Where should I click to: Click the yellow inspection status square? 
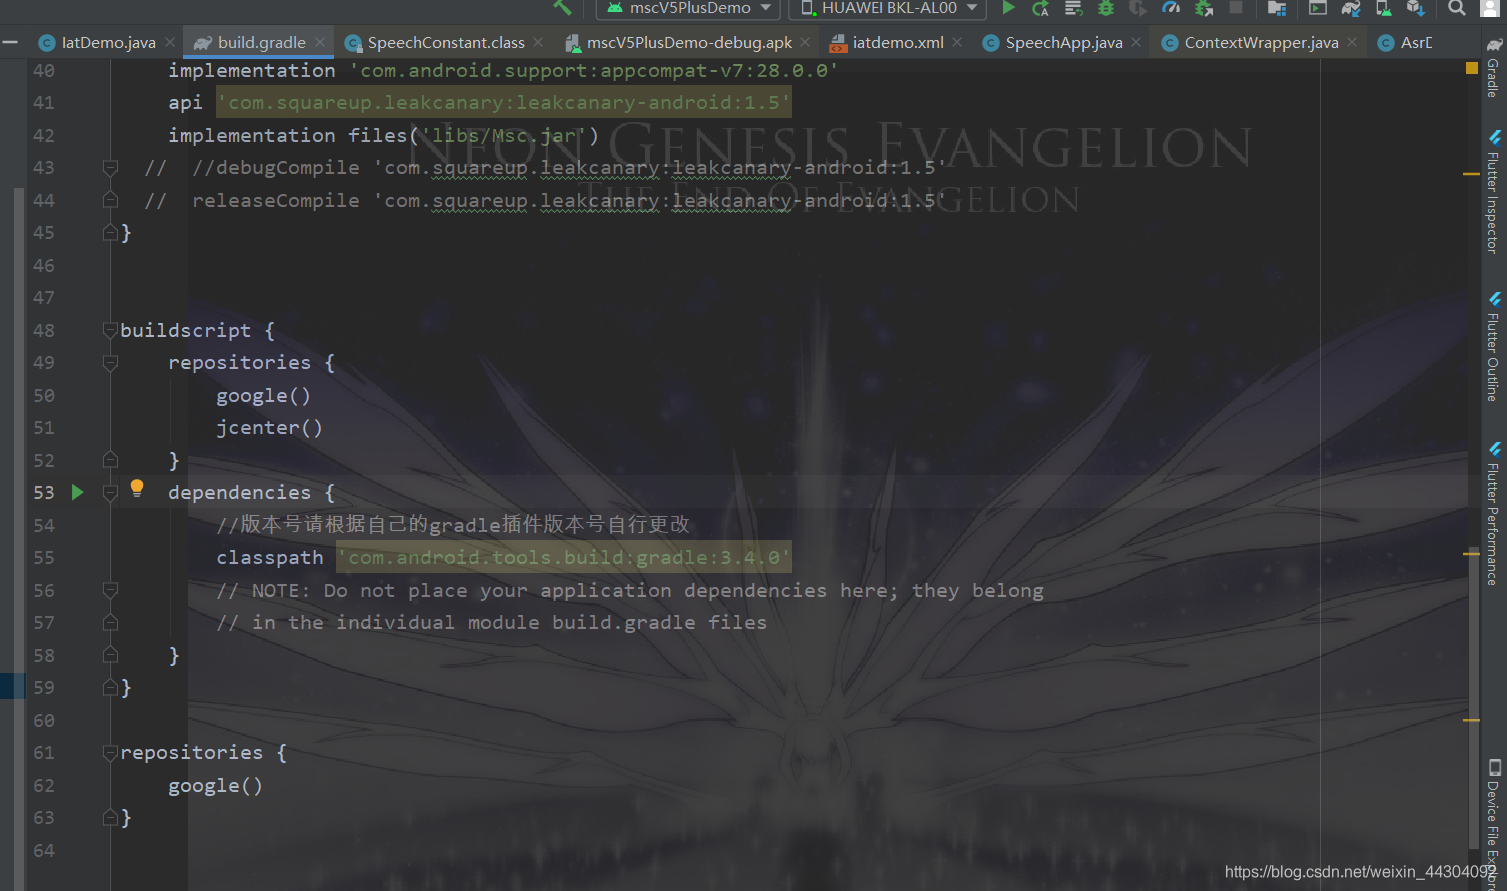pyautogui.click(x=1471, y=68)
